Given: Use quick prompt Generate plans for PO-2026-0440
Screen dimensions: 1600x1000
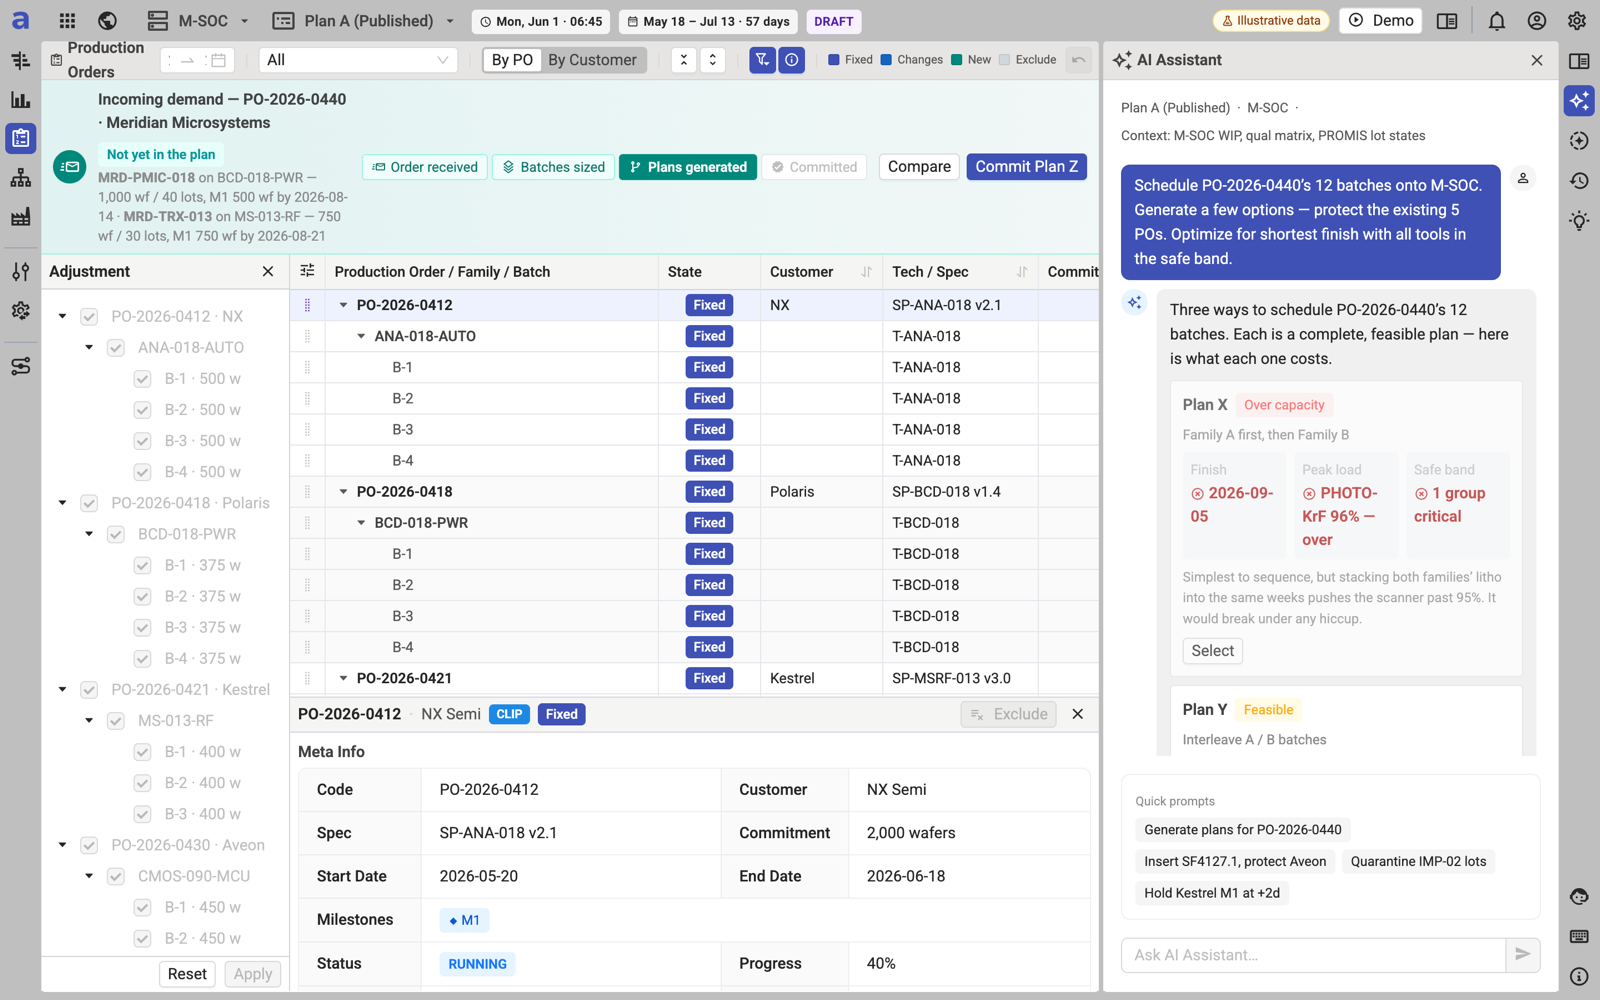Looking at the screenshot, I should tap(1243, 829).
